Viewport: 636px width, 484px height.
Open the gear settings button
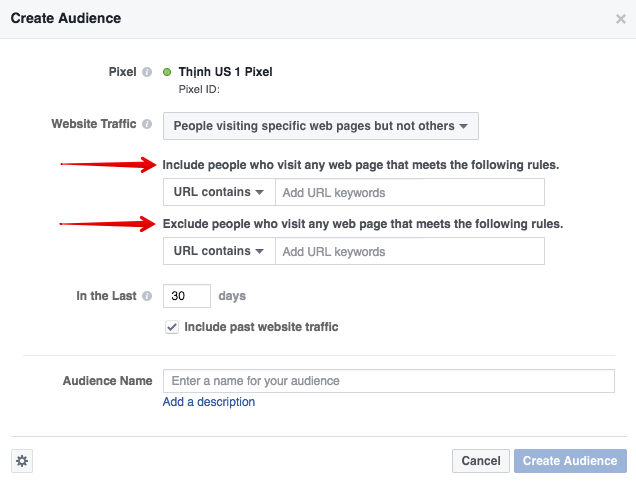[x=22, y=461]
